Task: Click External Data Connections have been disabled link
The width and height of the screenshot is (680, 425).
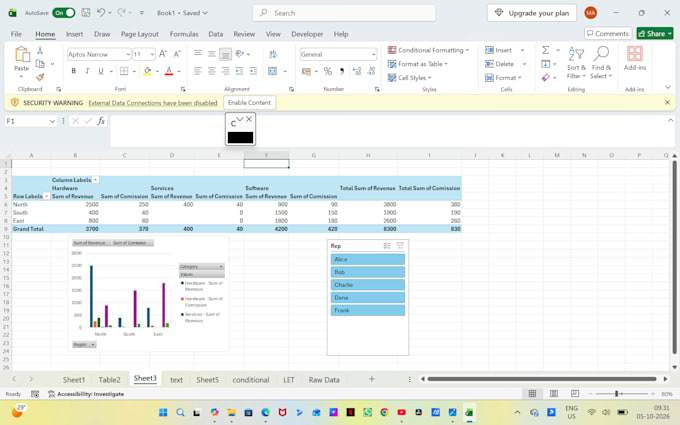Action: [153, 103]
